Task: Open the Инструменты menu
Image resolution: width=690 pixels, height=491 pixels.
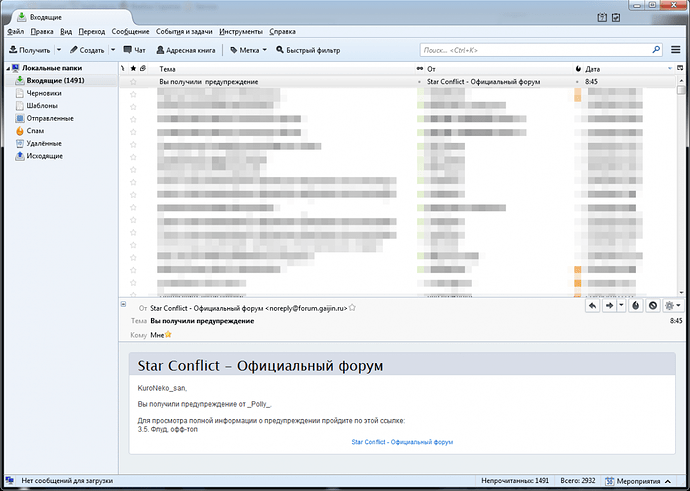Action: tap(241, 32)
